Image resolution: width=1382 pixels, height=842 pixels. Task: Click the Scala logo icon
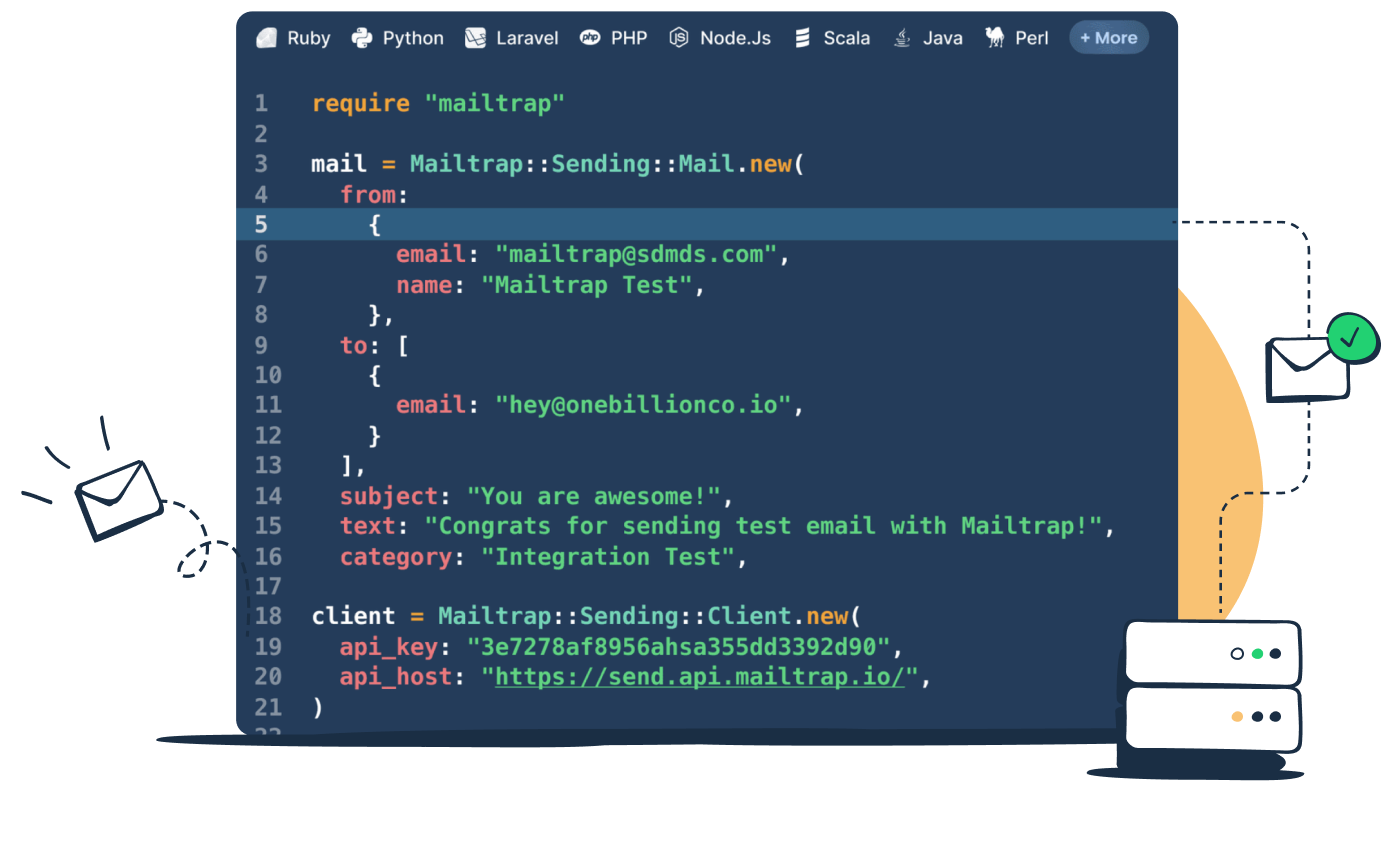(x=802, y=38)
